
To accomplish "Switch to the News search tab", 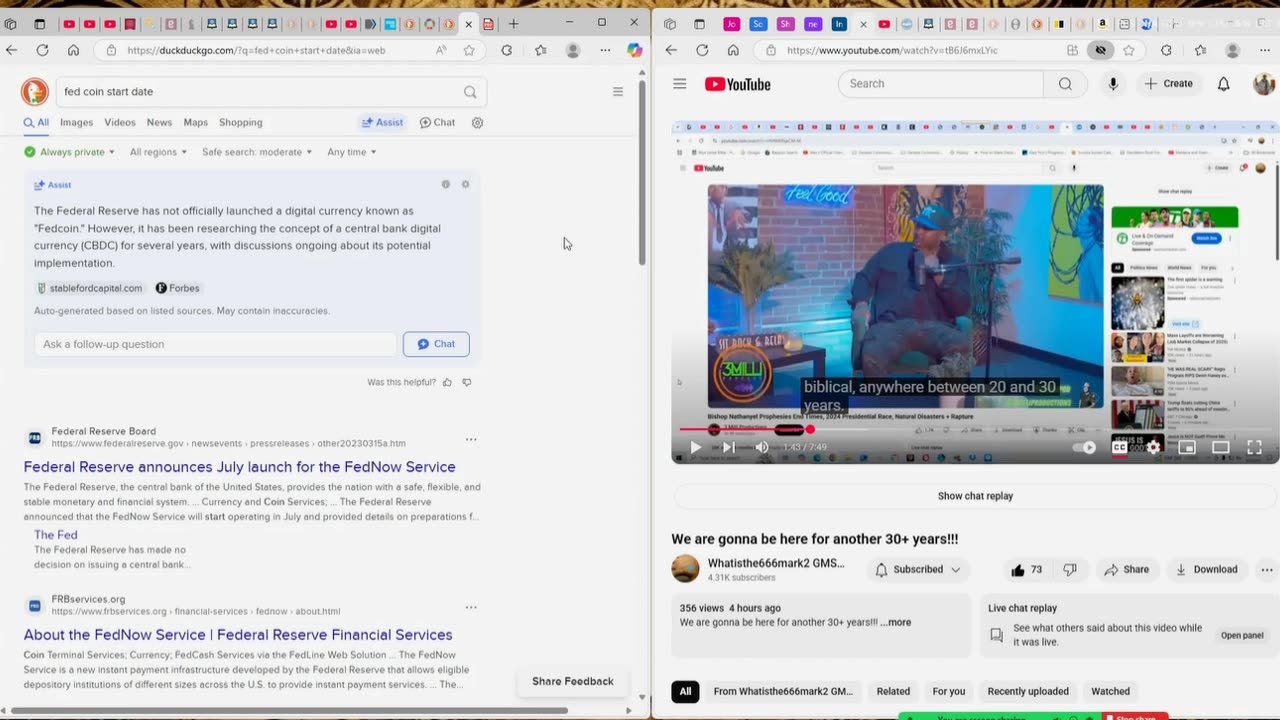I will coord(159,123).
